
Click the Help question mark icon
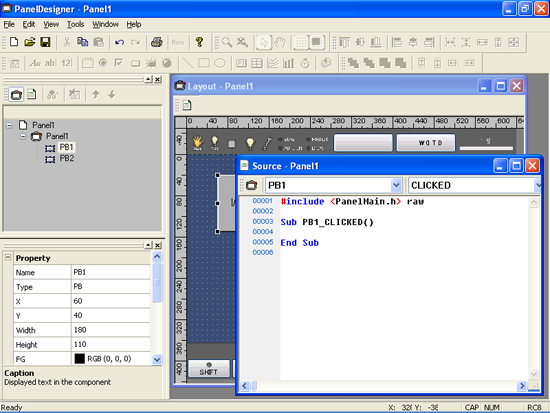200,42
